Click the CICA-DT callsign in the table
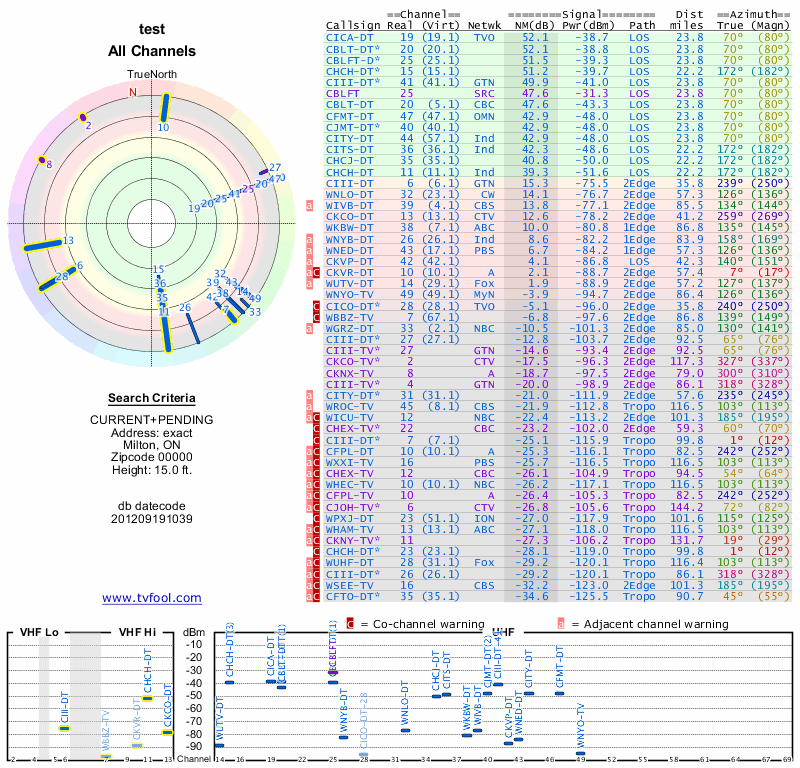Viewport: 800px width, 768px height. [350, 37]
